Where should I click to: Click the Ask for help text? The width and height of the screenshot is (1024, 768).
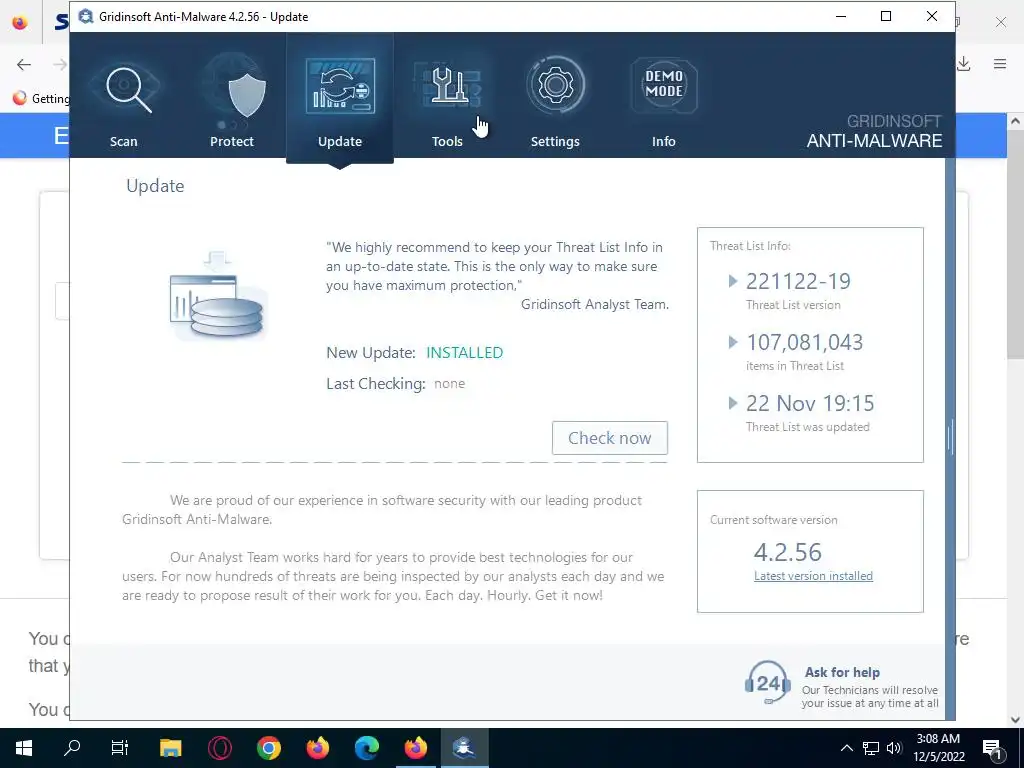click(842, 672)
